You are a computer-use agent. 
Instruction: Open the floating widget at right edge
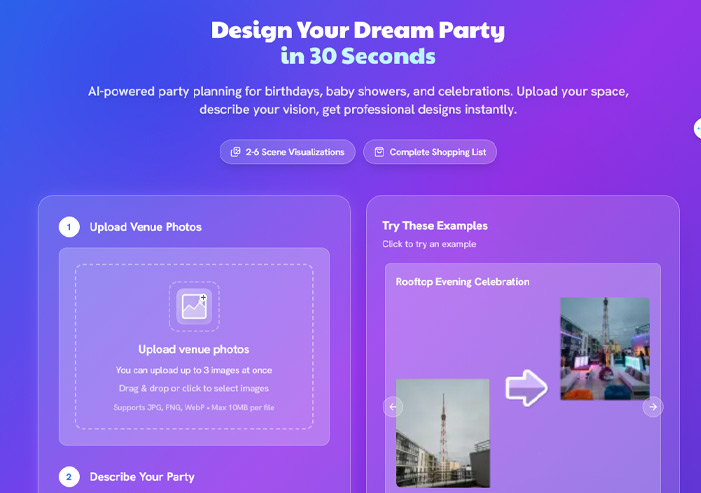point(697,129)
